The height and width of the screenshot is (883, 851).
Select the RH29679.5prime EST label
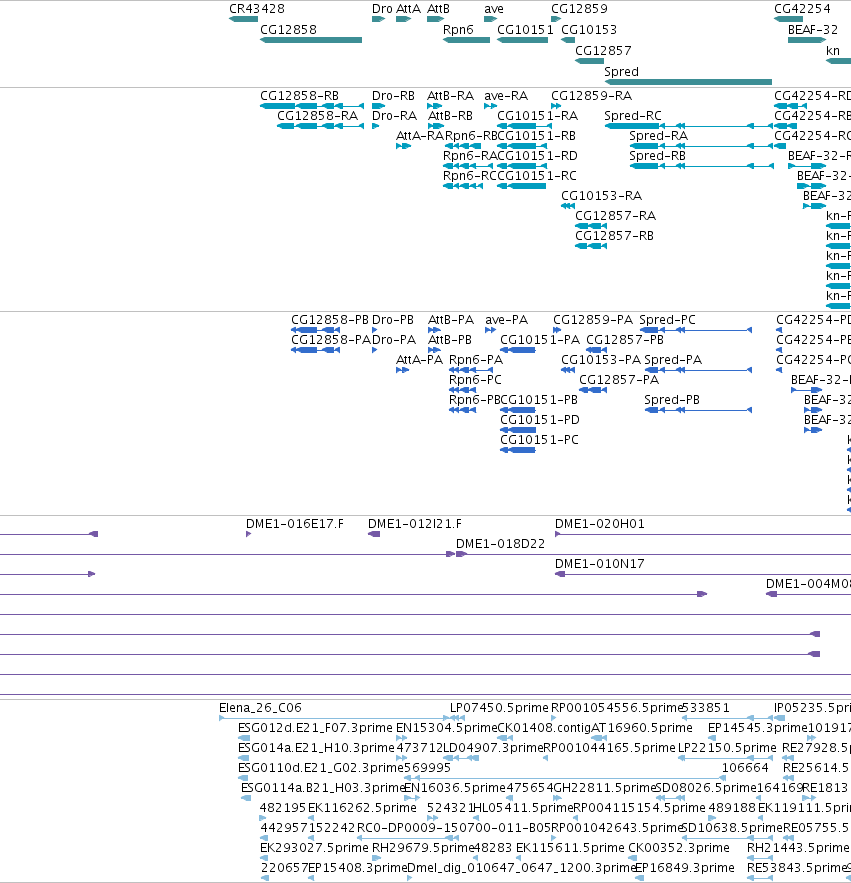[423, 848]
